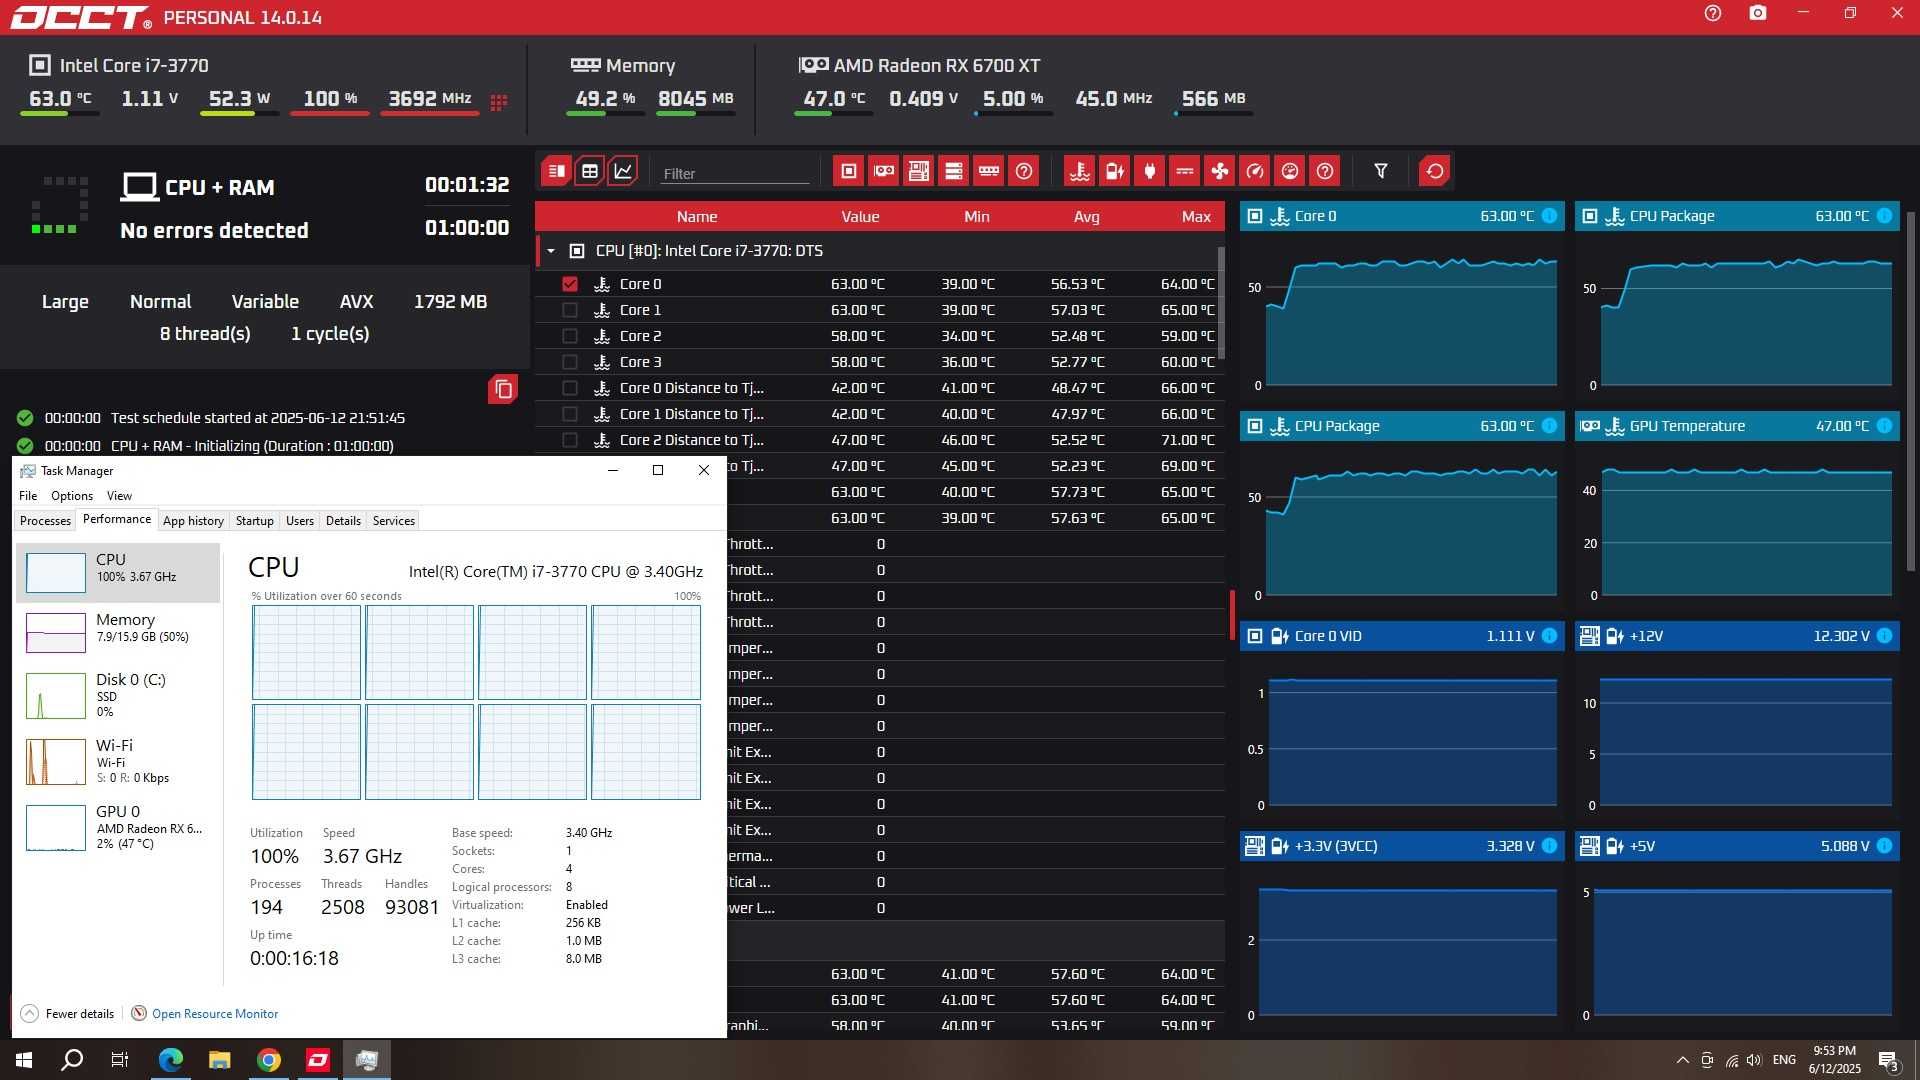1920x1080 pixels.
Task: Check the Core 2 sensor checkbox
Action: [570, 336]
